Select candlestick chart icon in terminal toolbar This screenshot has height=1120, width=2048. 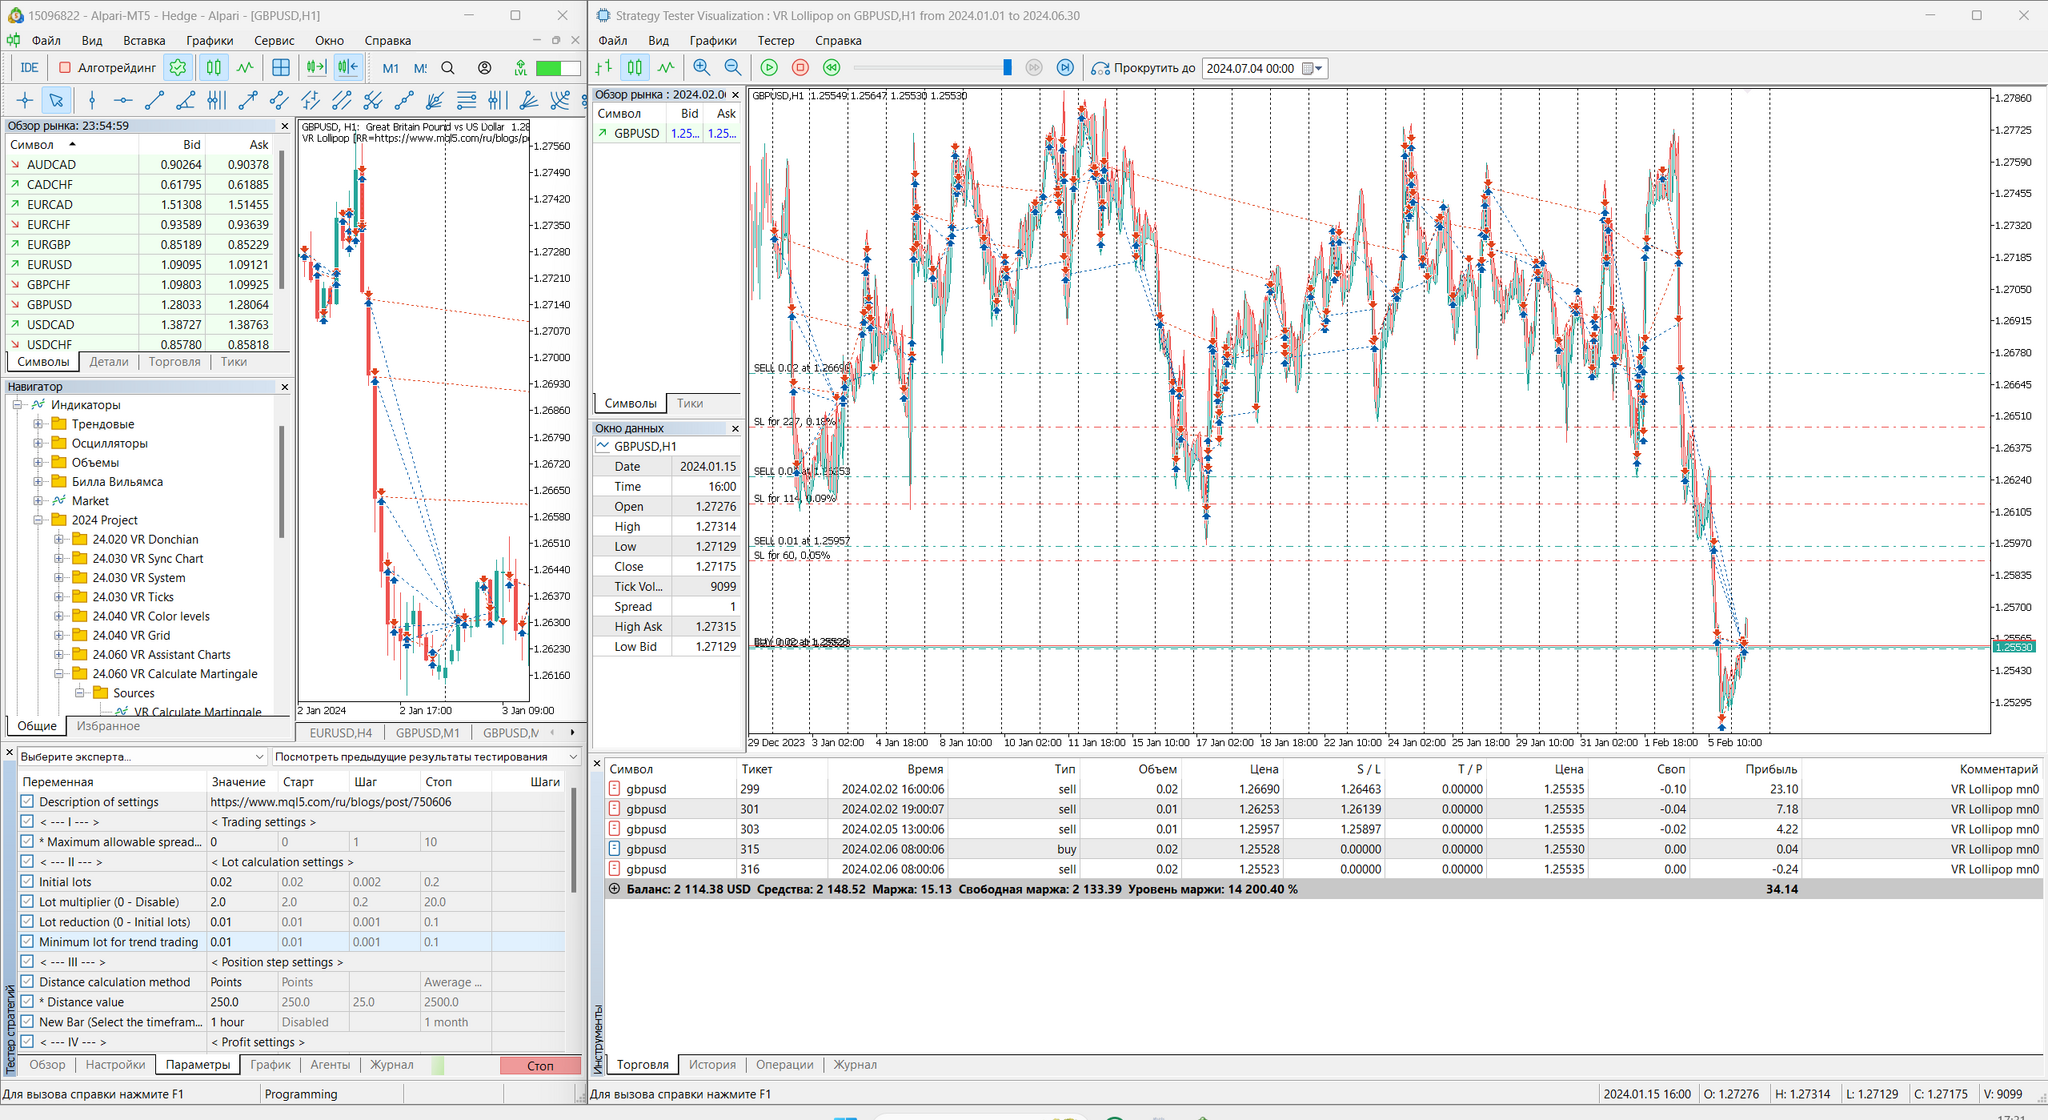click(213, 68)
